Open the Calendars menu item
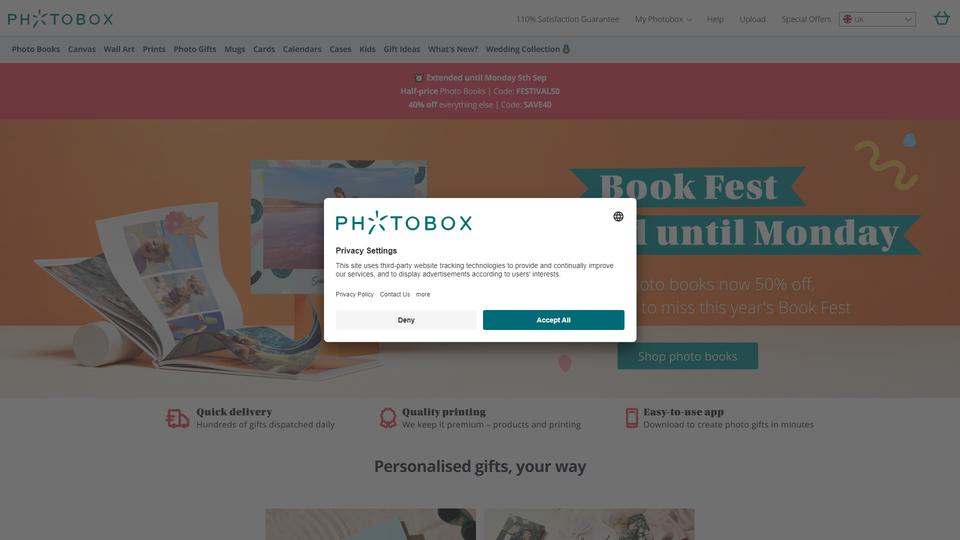 tap(302, 49)
